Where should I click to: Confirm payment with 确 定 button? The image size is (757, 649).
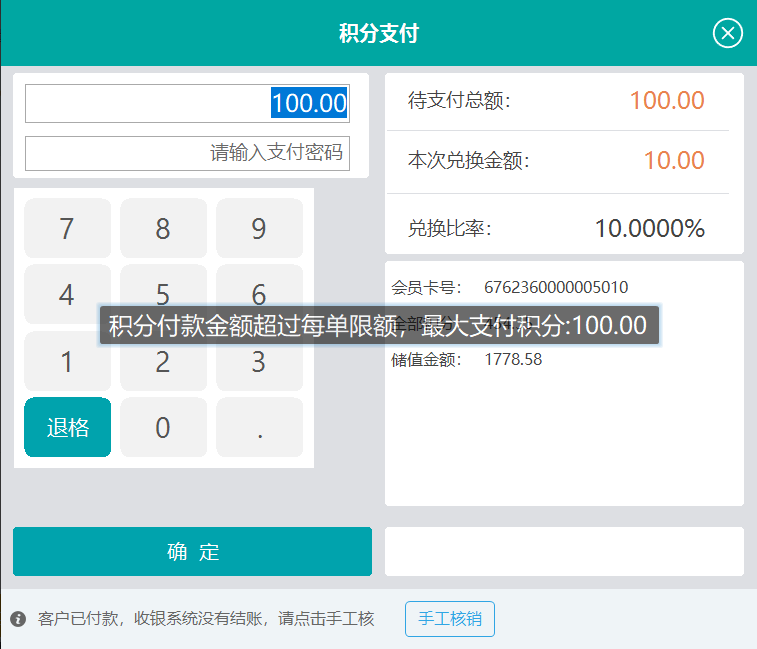coord(192,551)
